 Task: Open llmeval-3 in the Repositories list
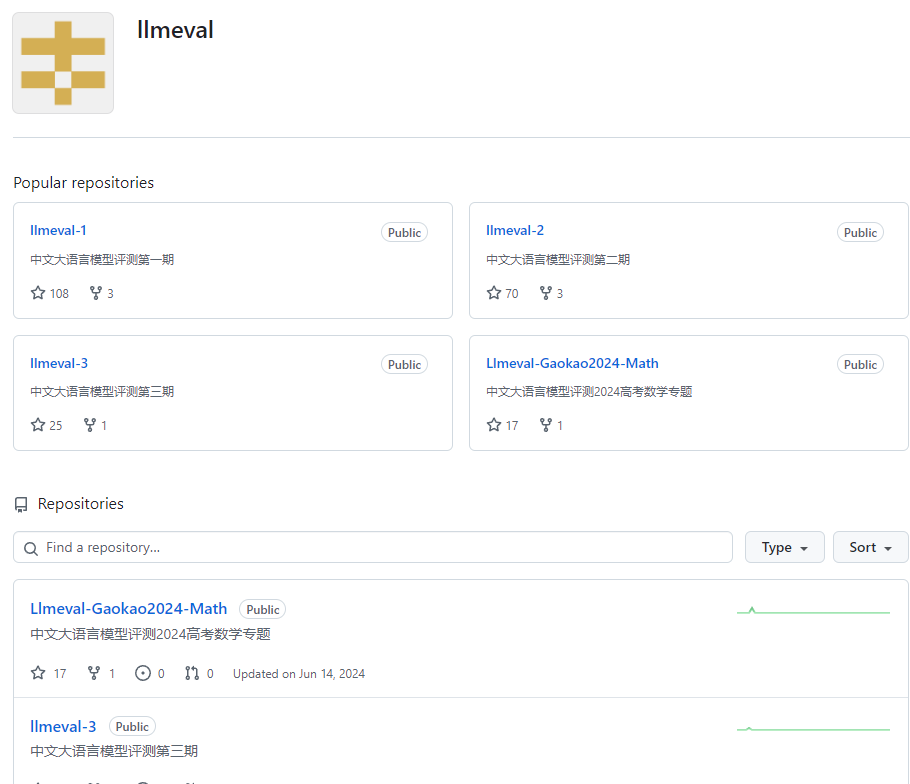pyautogui.click(x=63, y=726)
